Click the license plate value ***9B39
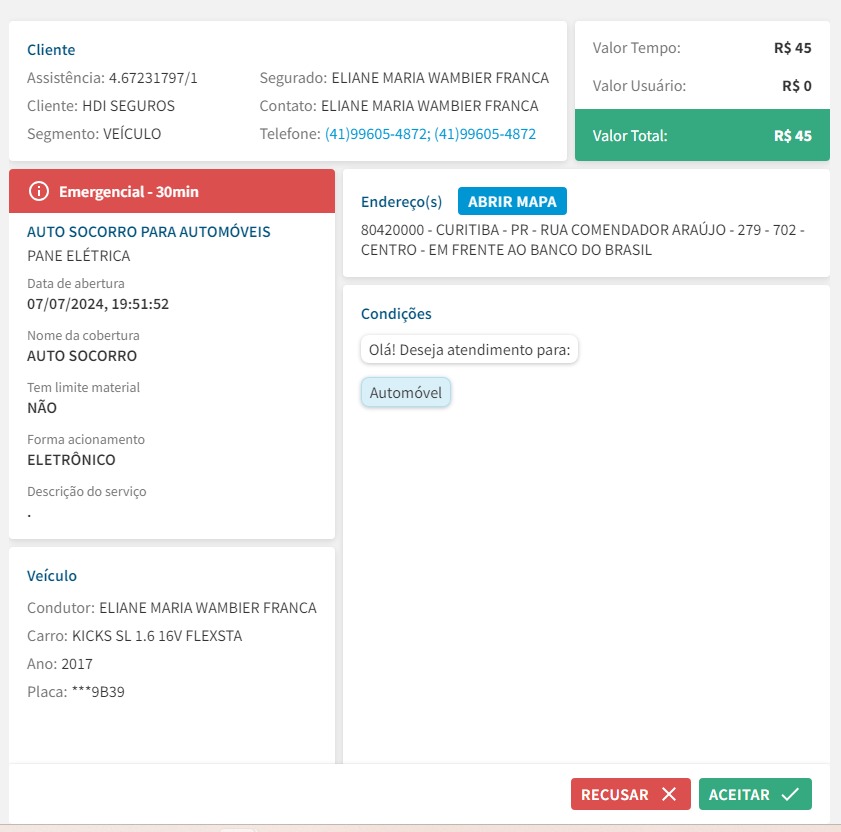The image size is (841, 832). pyautogui.click(x=99, y=692)
